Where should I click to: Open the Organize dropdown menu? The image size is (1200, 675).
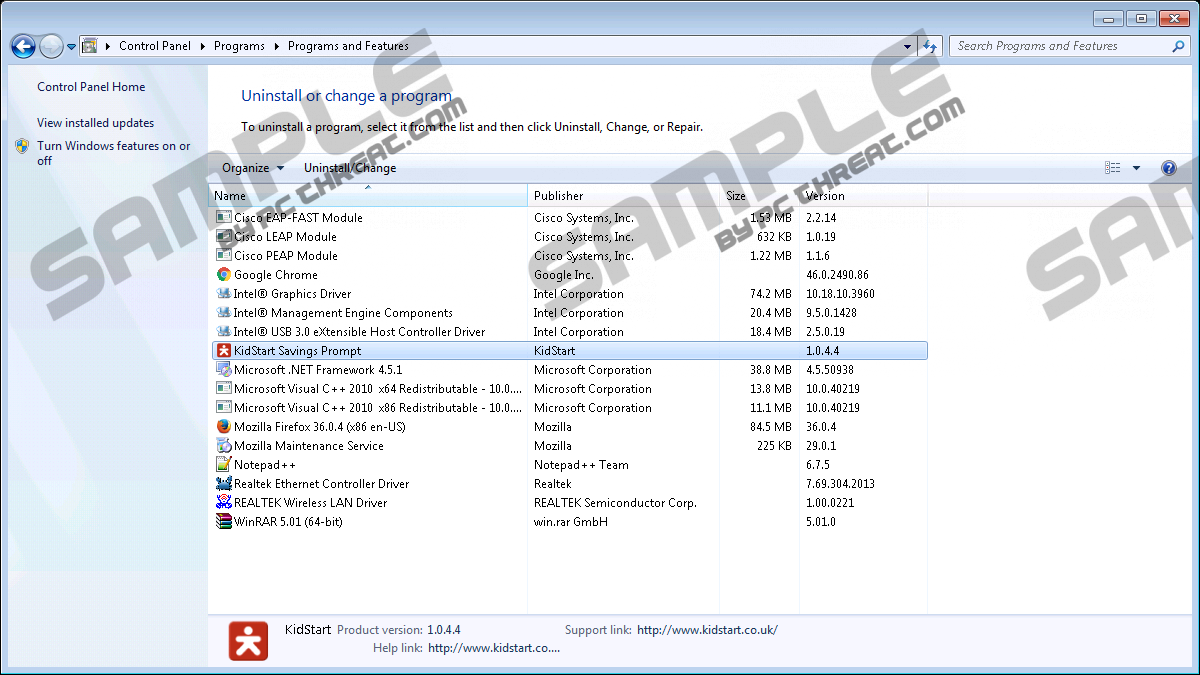[252, 168]
